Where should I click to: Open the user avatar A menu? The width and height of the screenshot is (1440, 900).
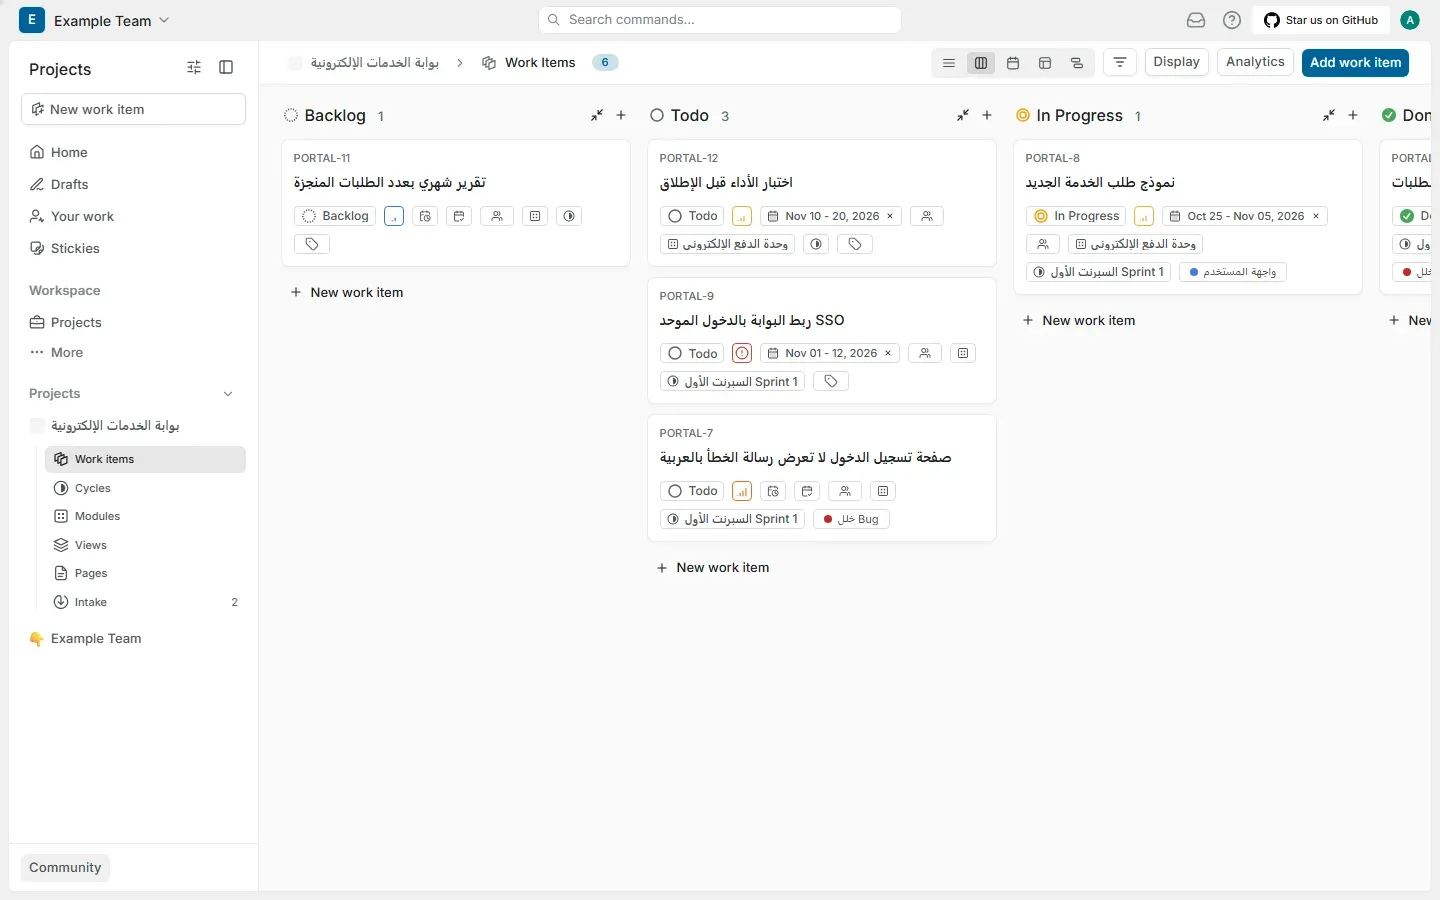click(1410, 20)
